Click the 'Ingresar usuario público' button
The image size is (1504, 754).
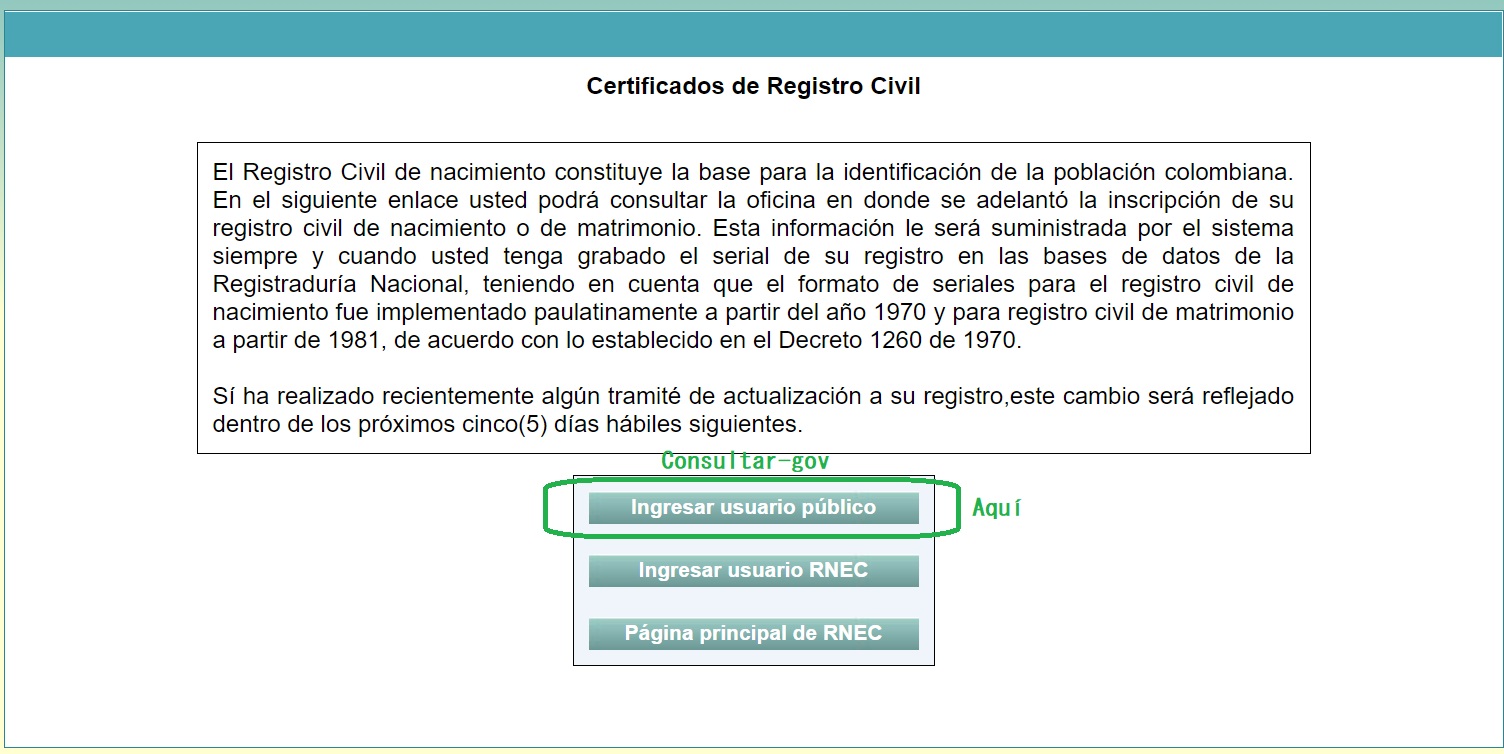click(x=753, y=508)
